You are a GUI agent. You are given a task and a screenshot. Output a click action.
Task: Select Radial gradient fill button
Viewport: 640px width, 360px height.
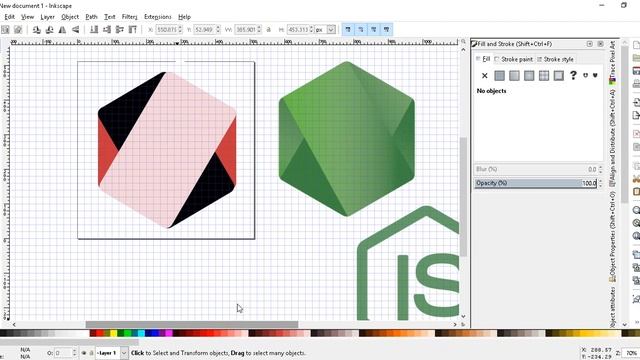point(529,76)
